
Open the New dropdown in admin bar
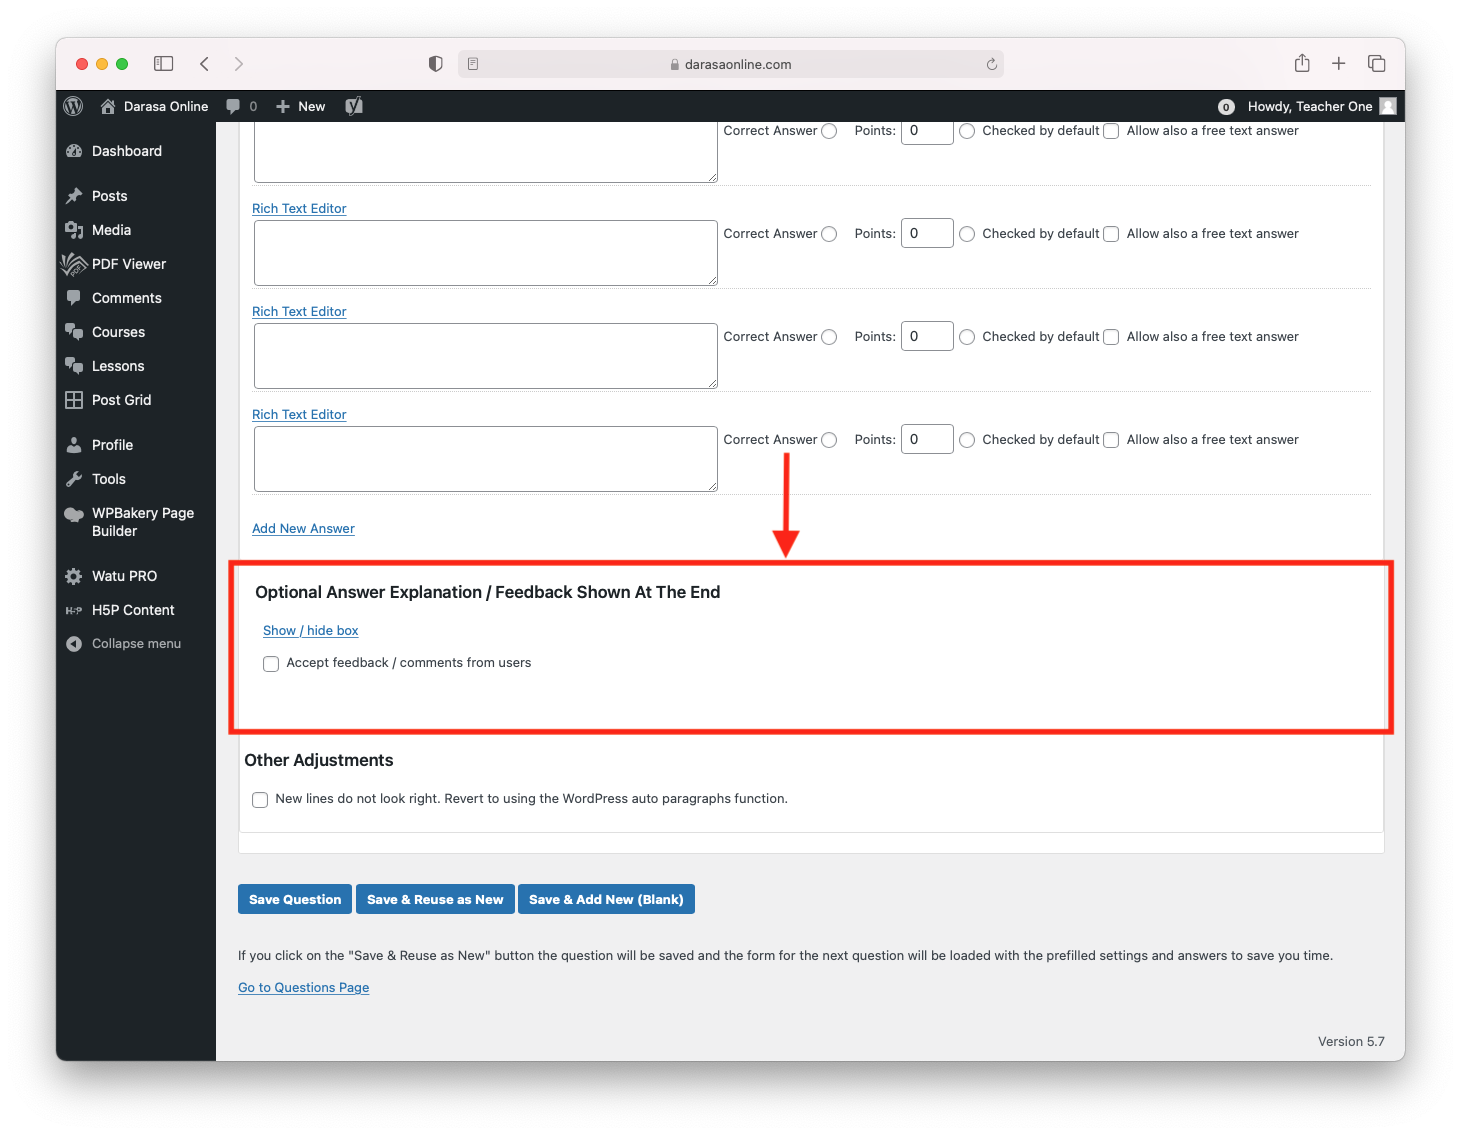click(x=301, y=106)
